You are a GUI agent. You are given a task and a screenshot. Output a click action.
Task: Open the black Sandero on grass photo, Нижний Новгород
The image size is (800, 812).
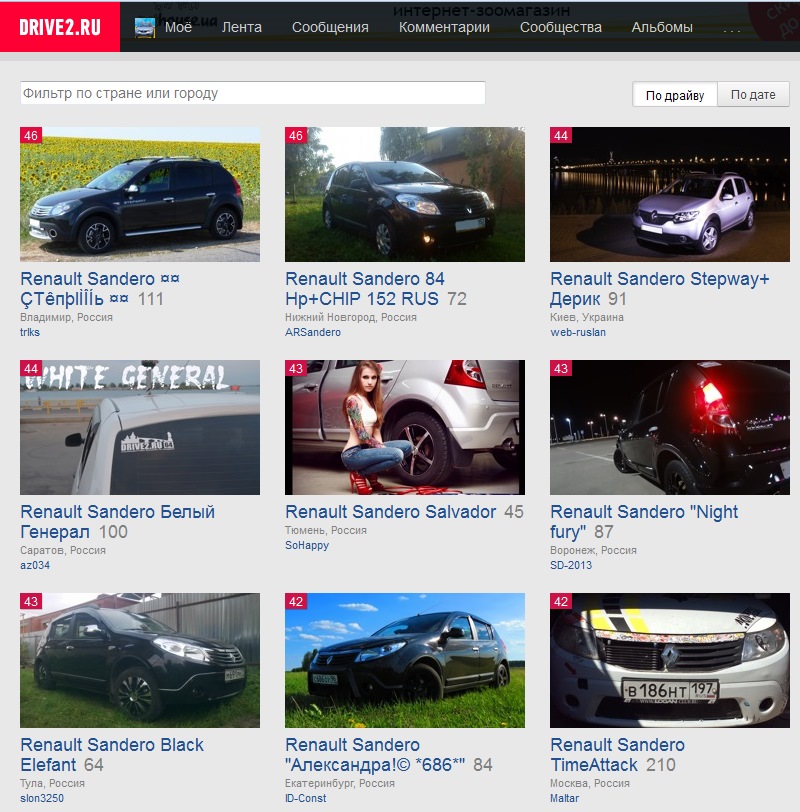pos(405,194)
